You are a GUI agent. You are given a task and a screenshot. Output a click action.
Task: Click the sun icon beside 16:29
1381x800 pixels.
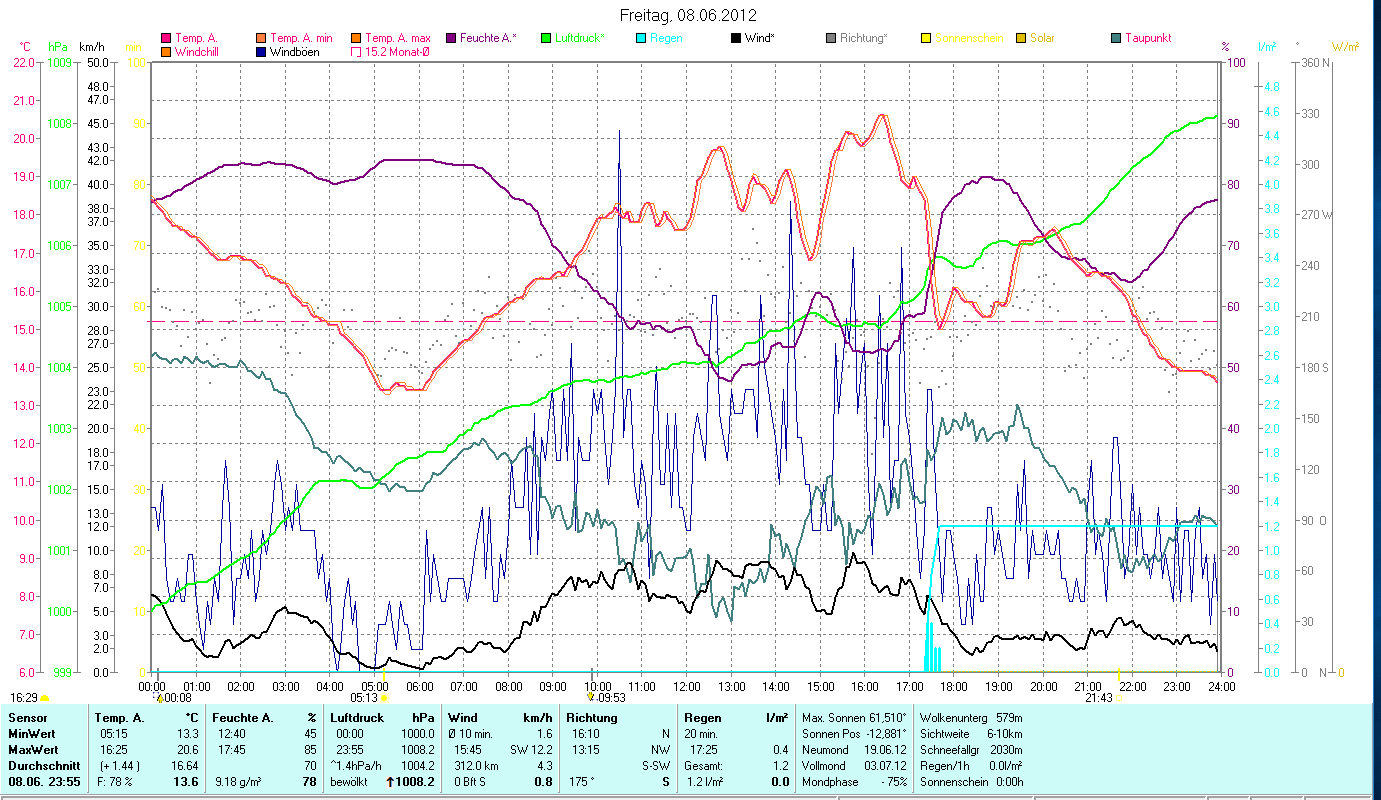point(44,698)
